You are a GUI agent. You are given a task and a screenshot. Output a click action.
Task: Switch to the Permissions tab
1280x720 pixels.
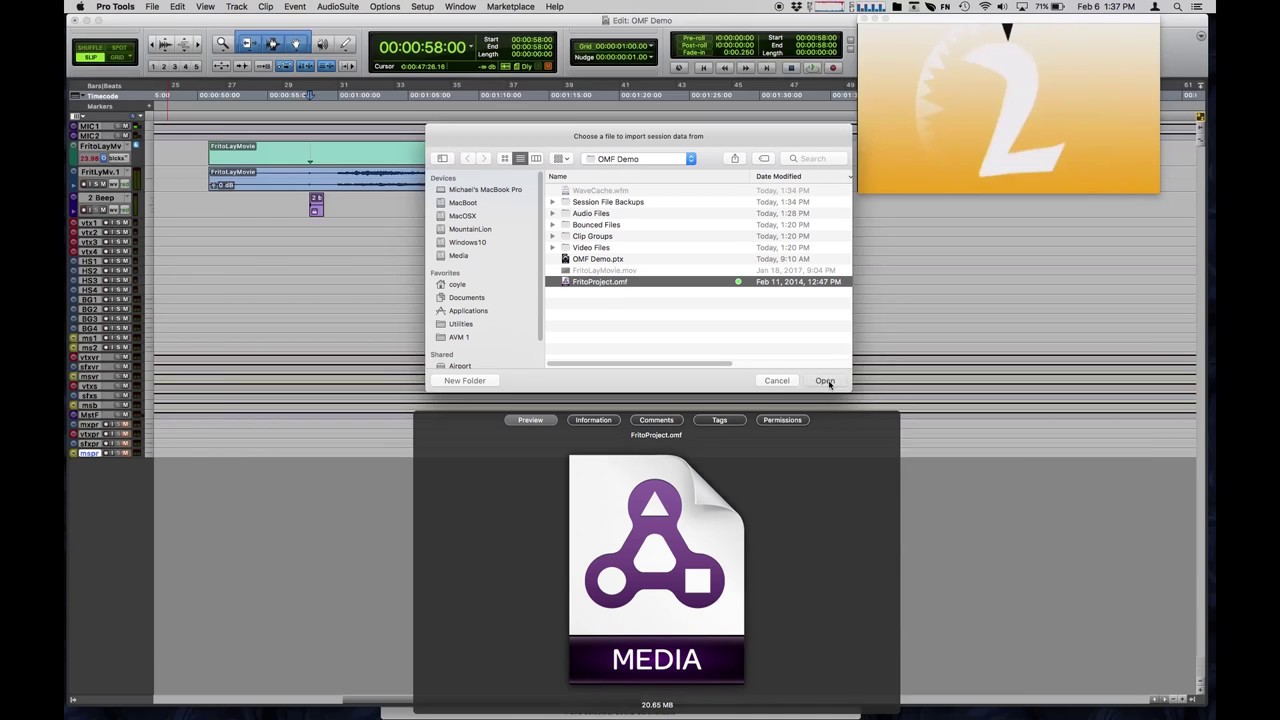coord(782,420)
